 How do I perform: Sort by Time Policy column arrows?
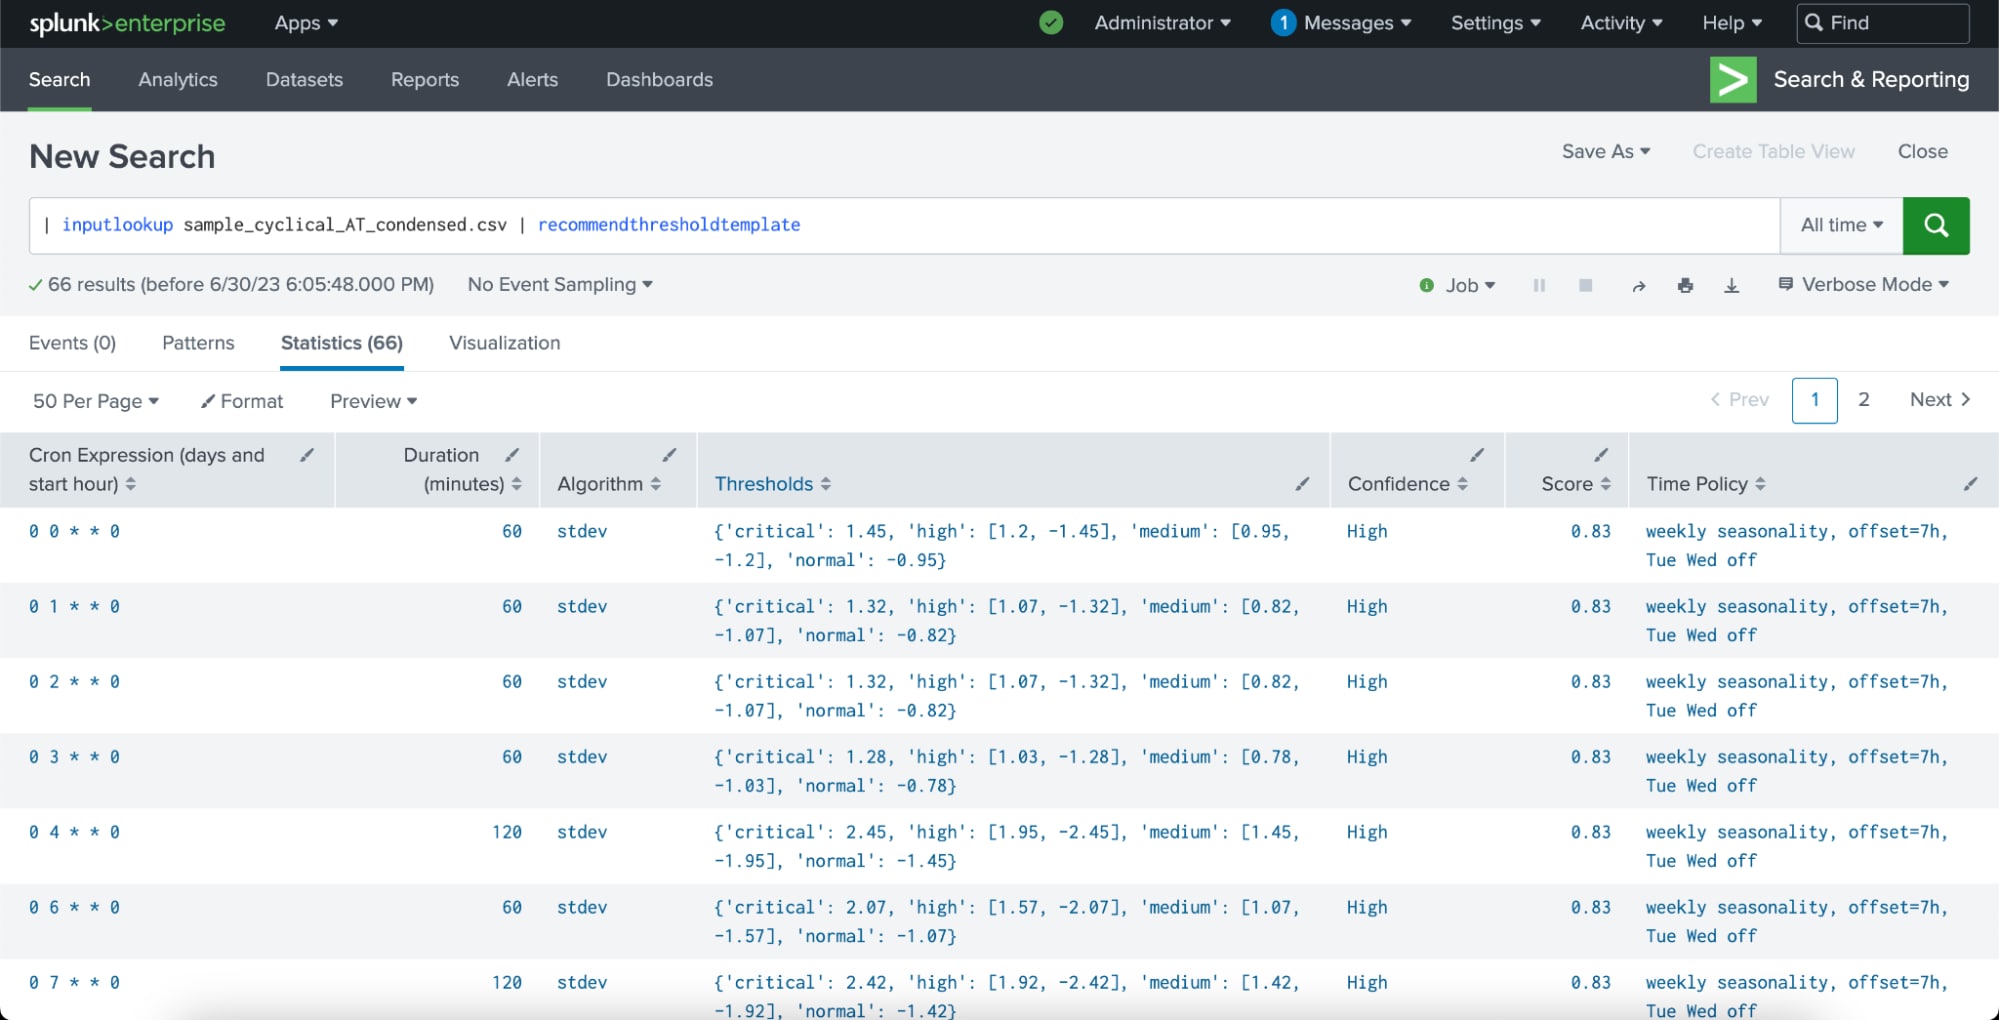(1760, 484)
